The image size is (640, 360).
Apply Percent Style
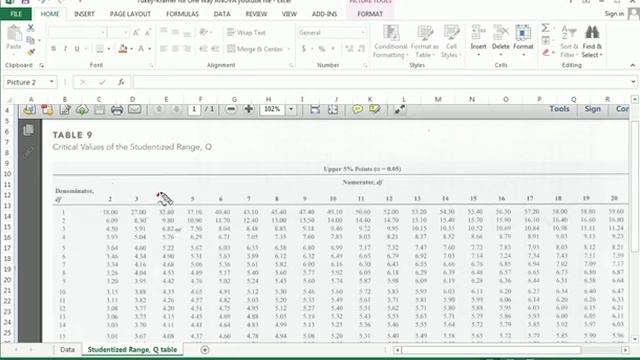point(322,49)
